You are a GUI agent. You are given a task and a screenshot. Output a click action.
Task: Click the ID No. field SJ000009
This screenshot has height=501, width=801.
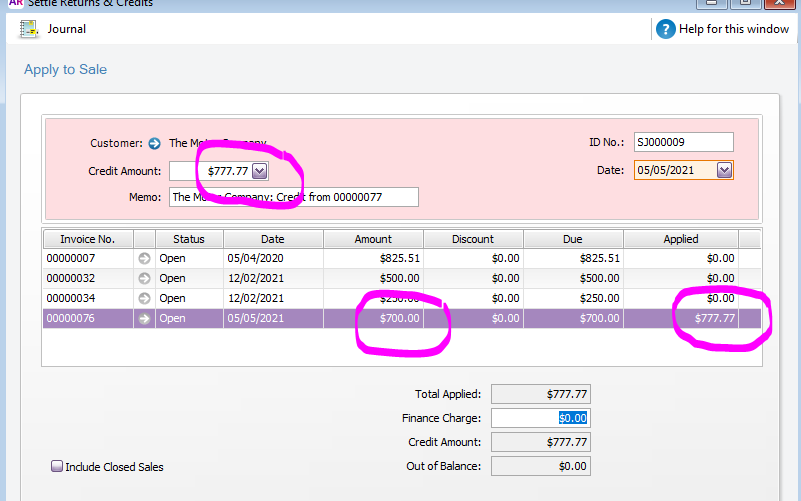tap(683, 143)
